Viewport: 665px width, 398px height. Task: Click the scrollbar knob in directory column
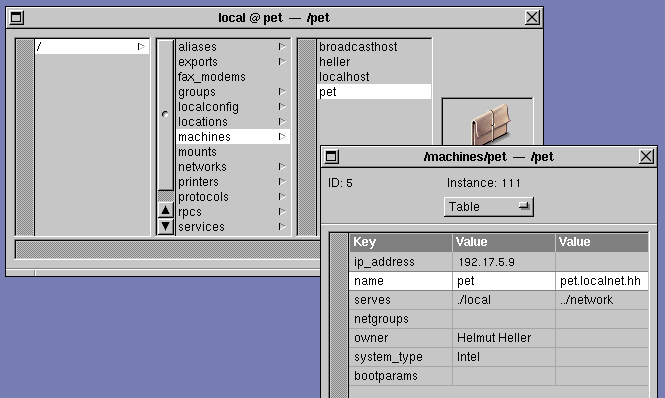(165, 115)
